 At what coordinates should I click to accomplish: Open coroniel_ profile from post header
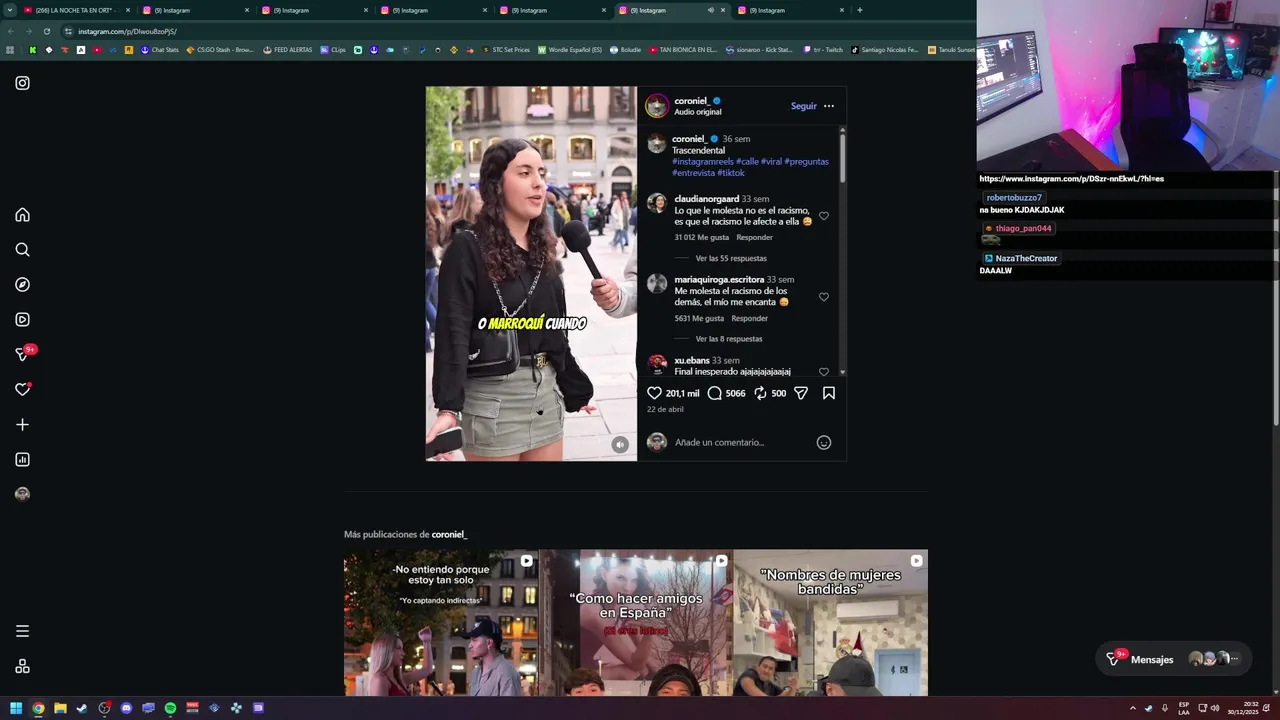pyautogui.click(x=691, y=101)
